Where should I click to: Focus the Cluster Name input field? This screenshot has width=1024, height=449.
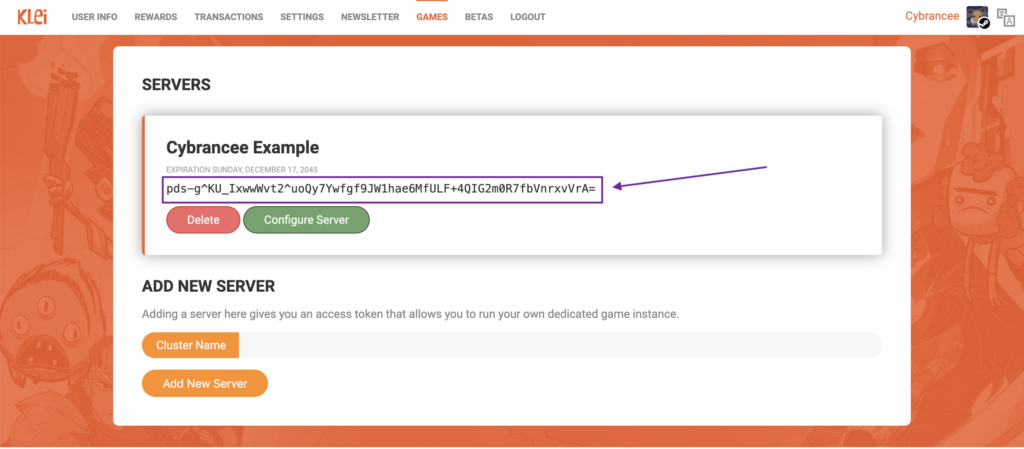click(x=560, y=345)
